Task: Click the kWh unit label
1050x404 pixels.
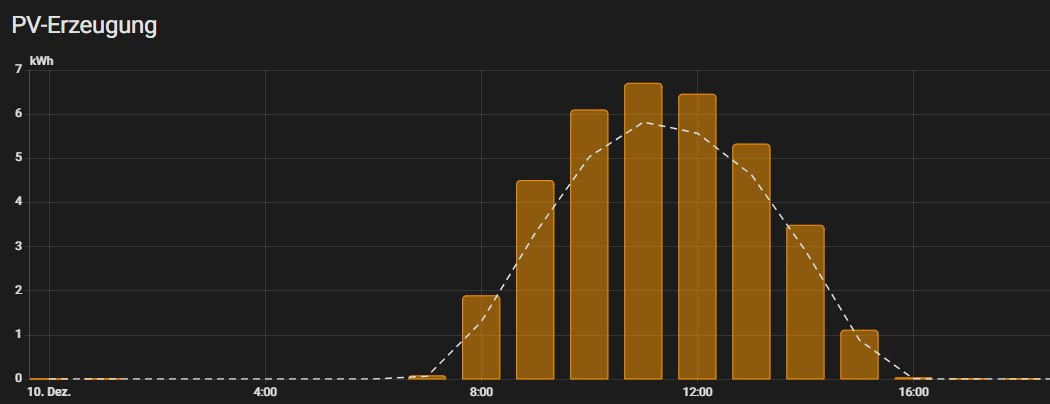Action: (41, 61)
